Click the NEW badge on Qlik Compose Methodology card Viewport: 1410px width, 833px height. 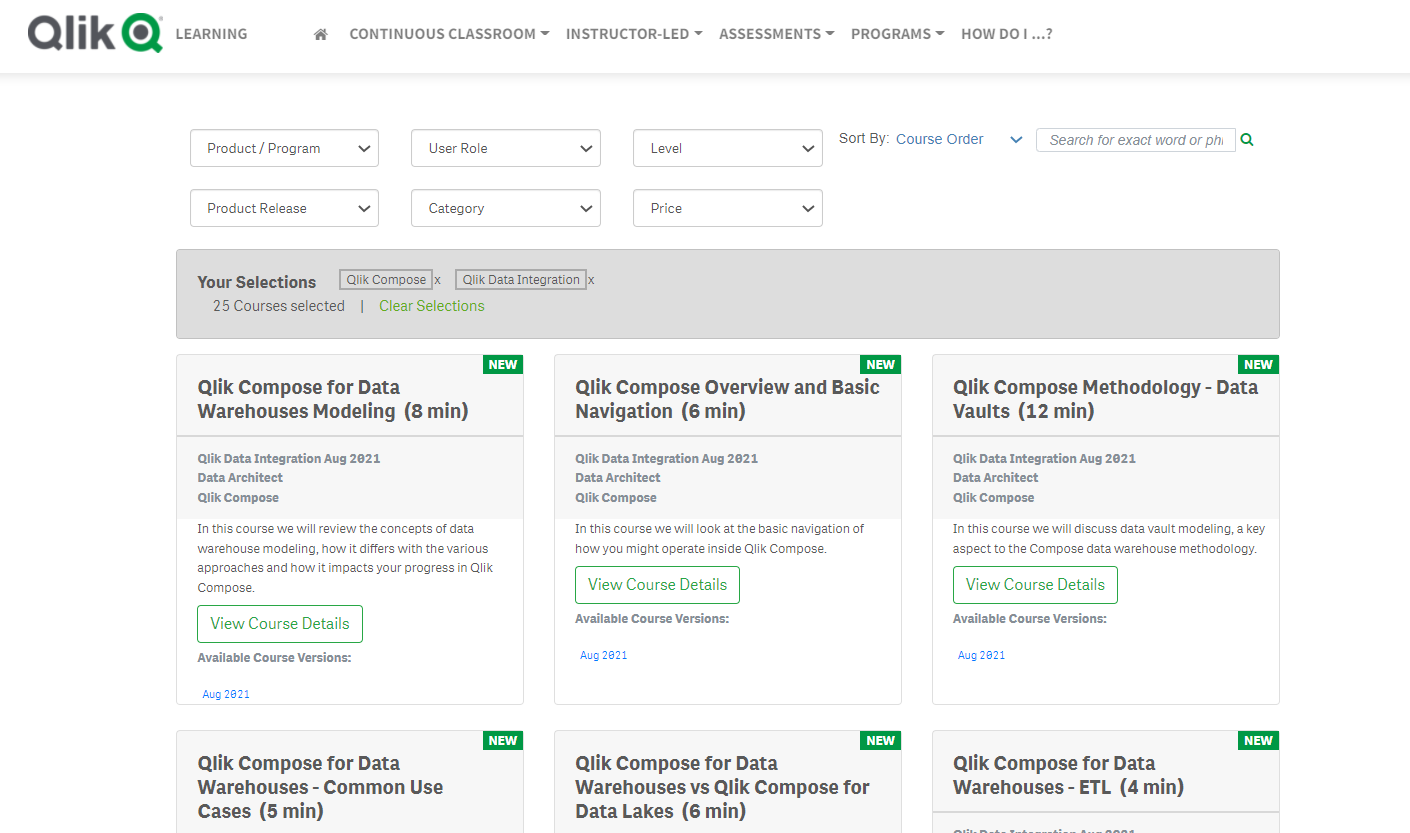coord(1258,364)
